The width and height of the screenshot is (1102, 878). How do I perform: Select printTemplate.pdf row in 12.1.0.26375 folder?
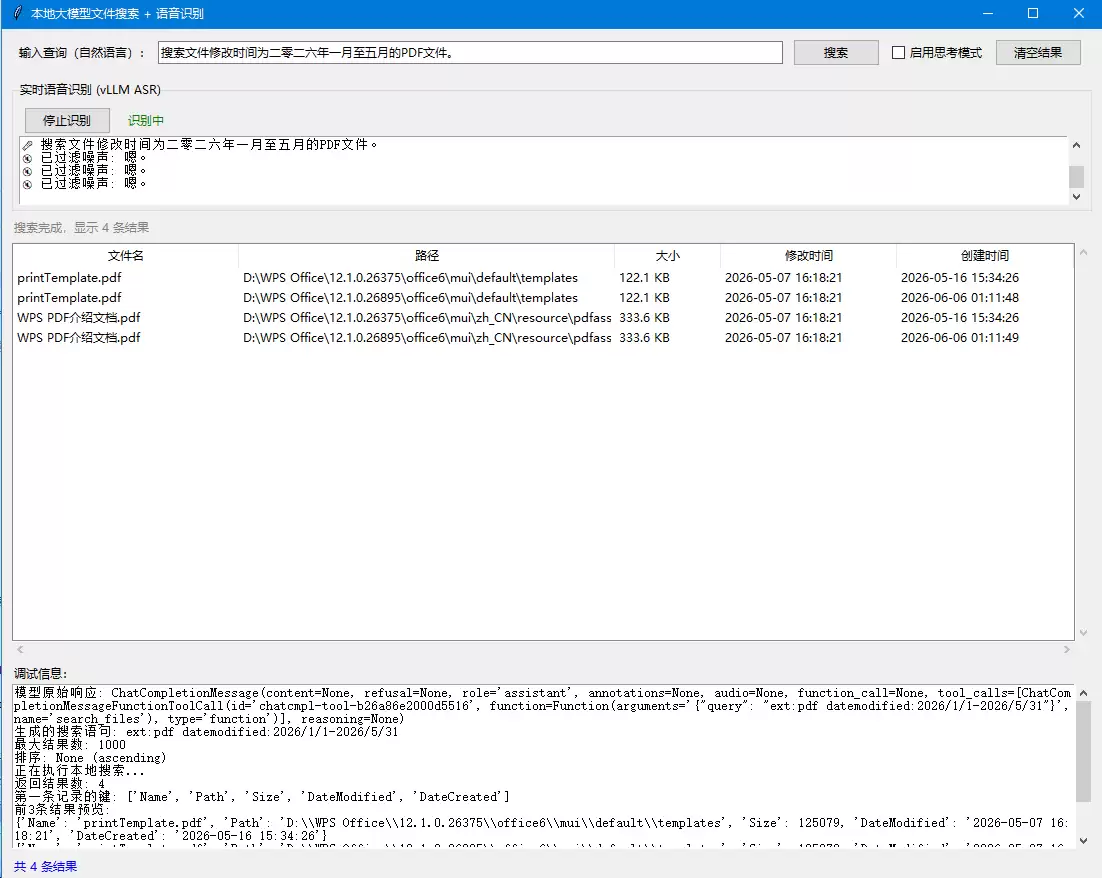(x=543, y=278)
